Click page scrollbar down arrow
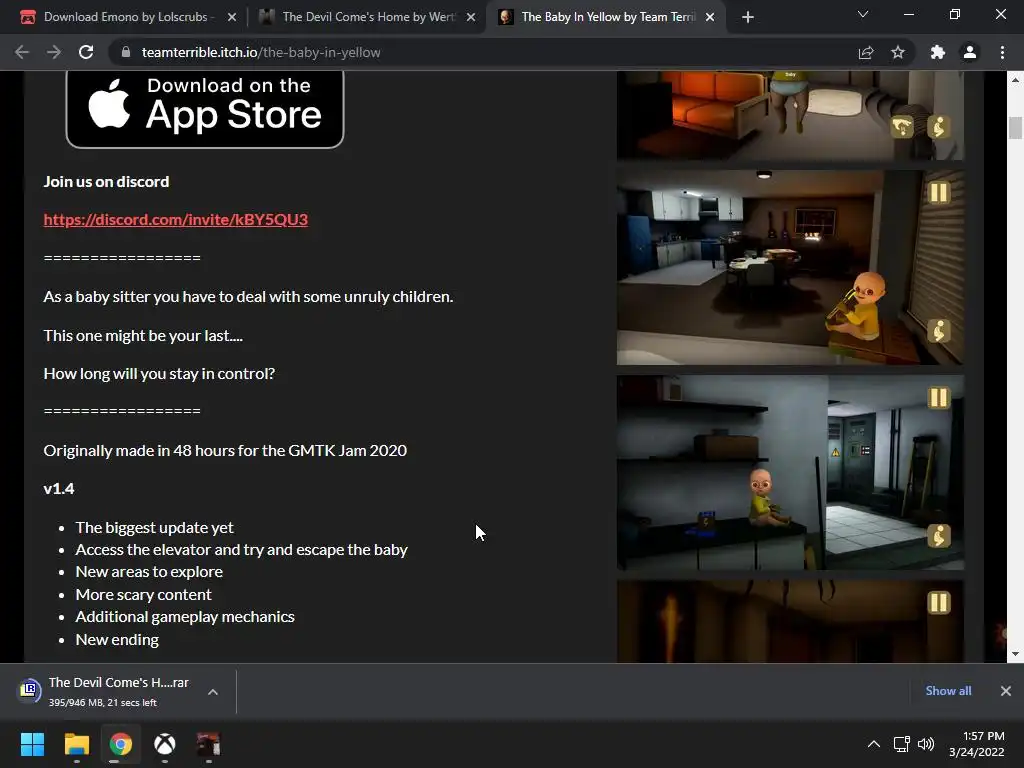 point(1015,654)
